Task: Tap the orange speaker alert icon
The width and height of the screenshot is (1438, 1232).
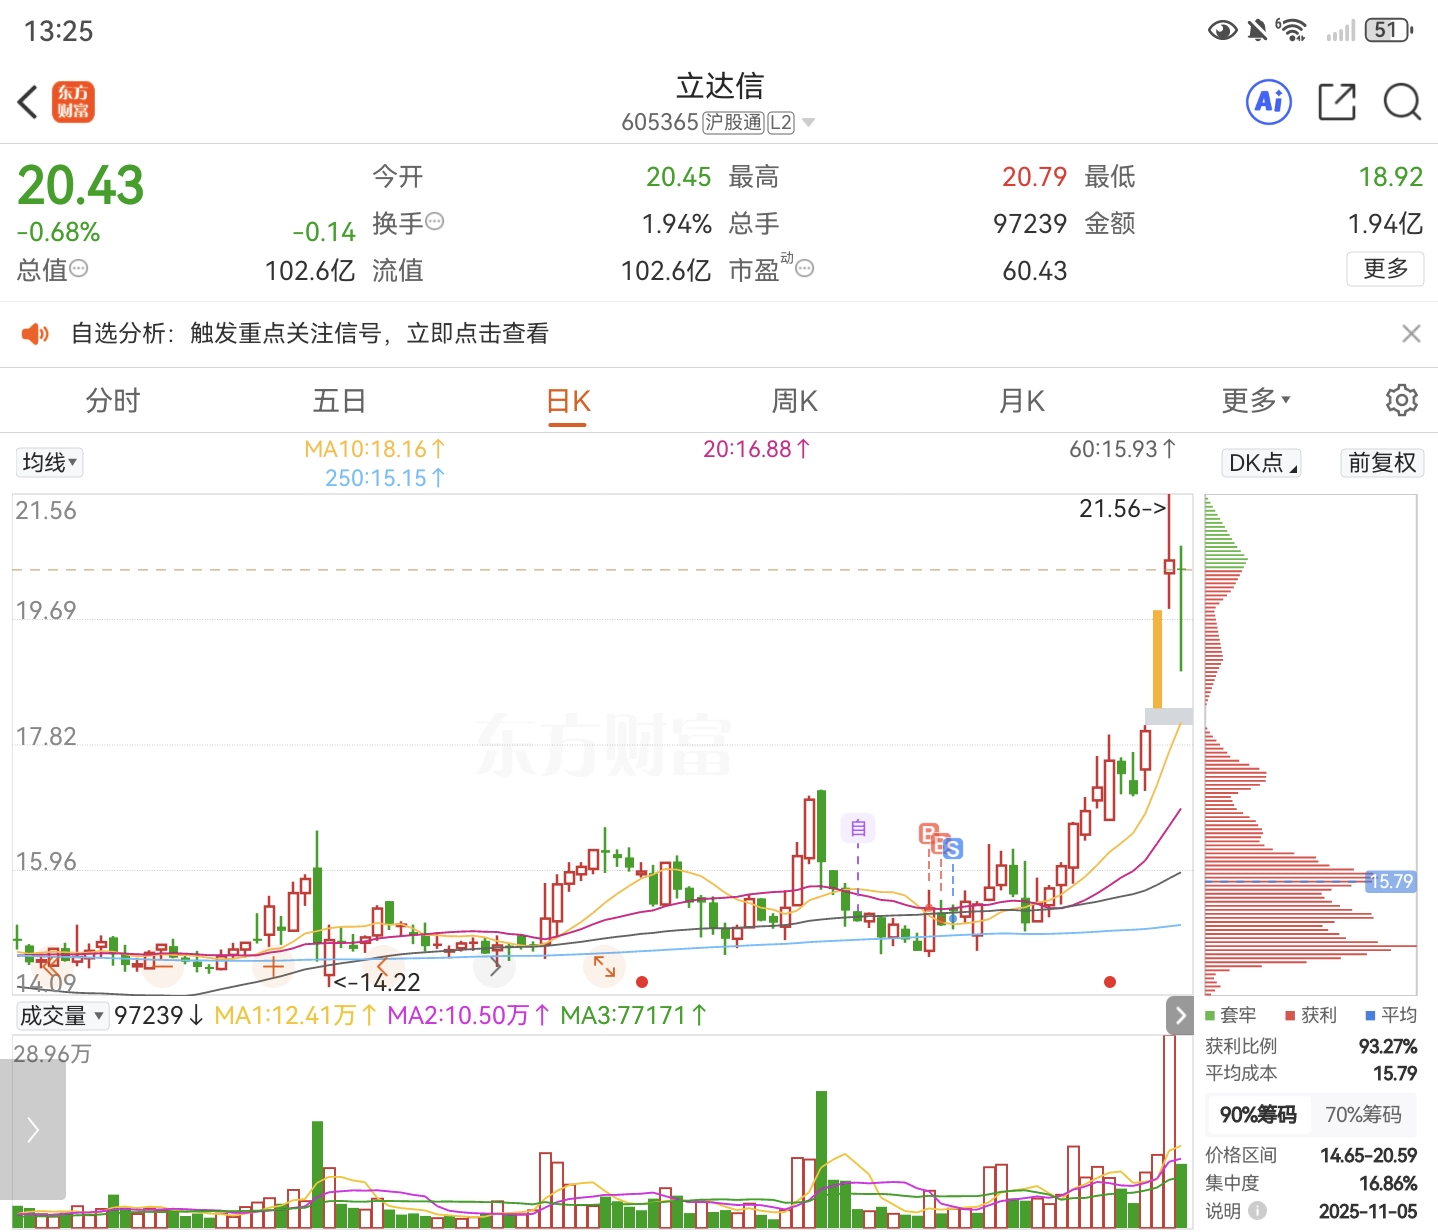Action: 35,333
